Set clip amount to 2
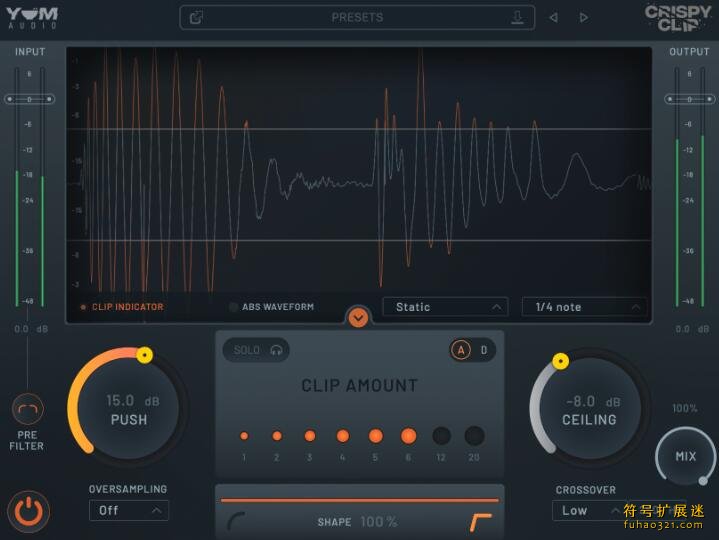Image resolution: width=719 pixels, height=540 pixels. pyautogui.click(x=277, y=436)
